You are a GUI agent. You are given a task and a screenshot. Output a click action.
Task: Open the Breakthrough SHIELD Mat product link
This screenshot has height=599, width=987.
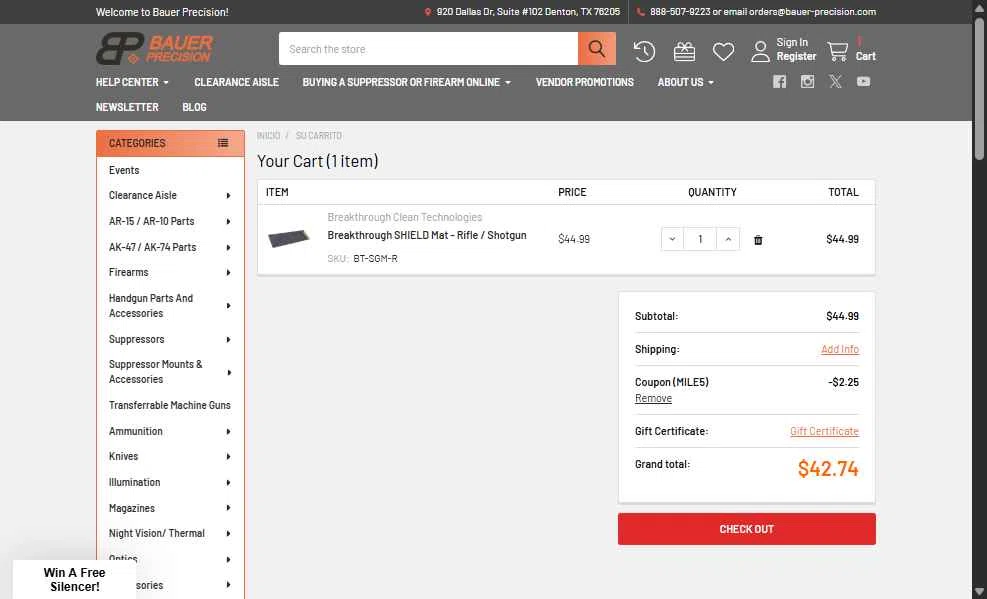click(x=427, y=235)
